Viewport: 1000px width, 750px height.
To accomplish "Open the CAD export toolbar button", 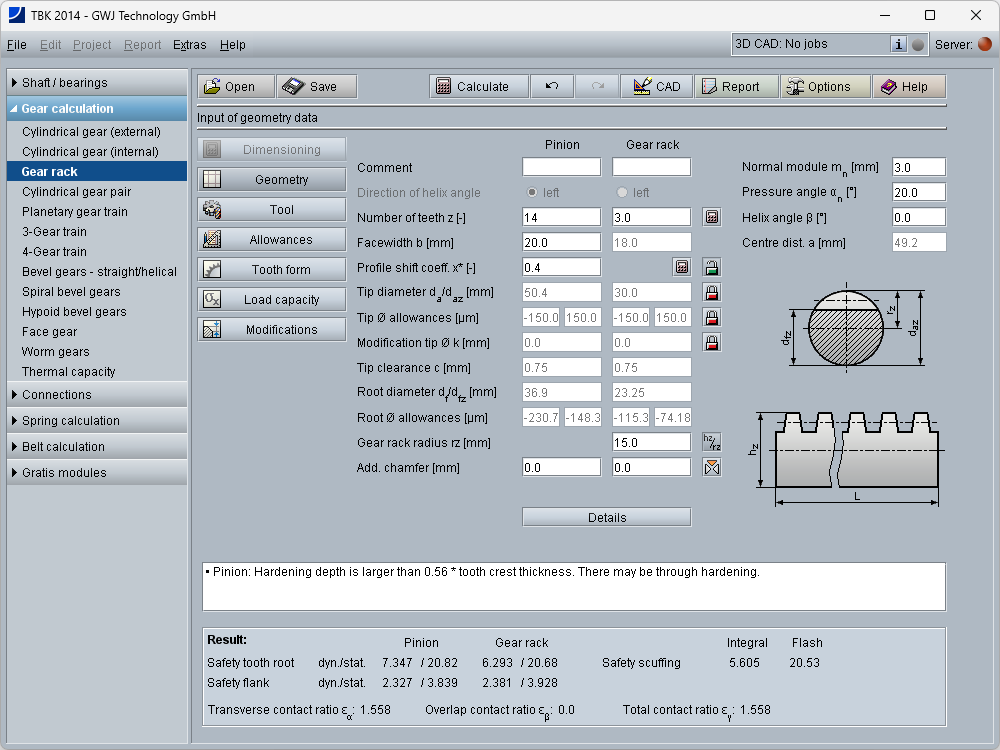I will (x=656, y=87).
